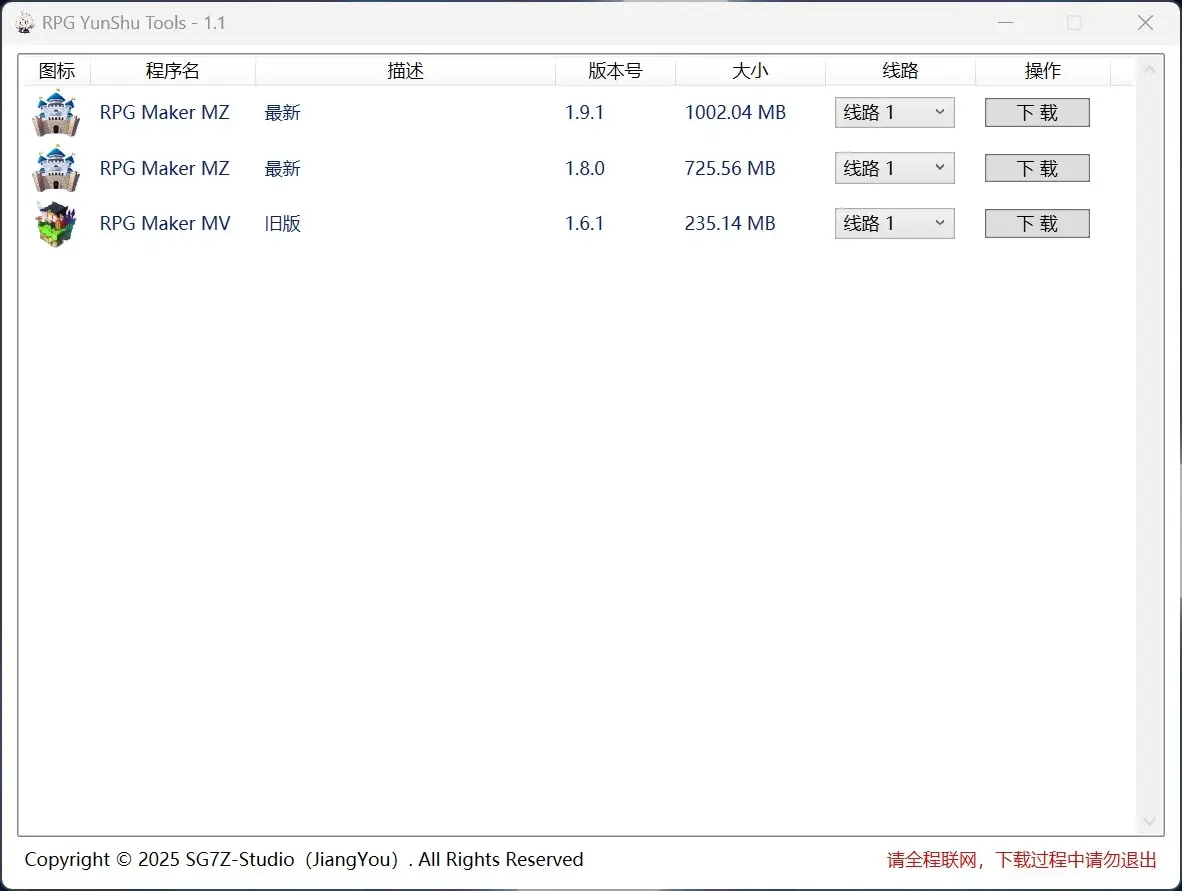The width and height of the screenshot is (1182, 891).
Task: Click version number 1.9.1
Action: click(585, 112)
